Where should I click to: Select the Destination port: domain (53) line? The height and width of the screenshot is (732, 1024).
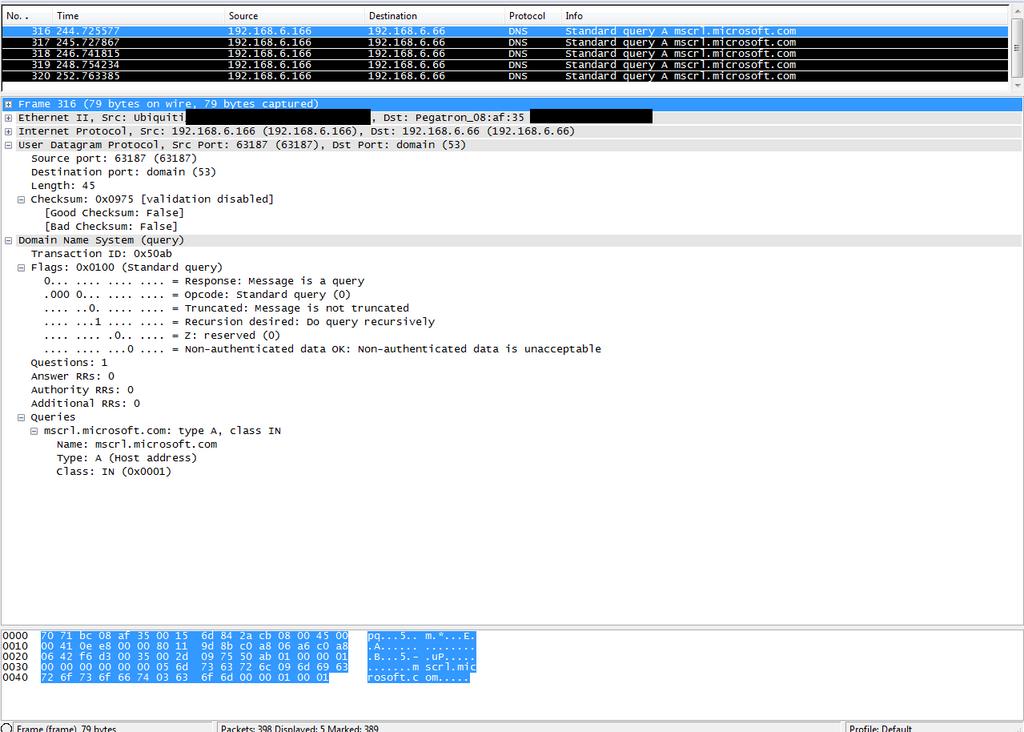pyautogui.click(x=123, y=172)
